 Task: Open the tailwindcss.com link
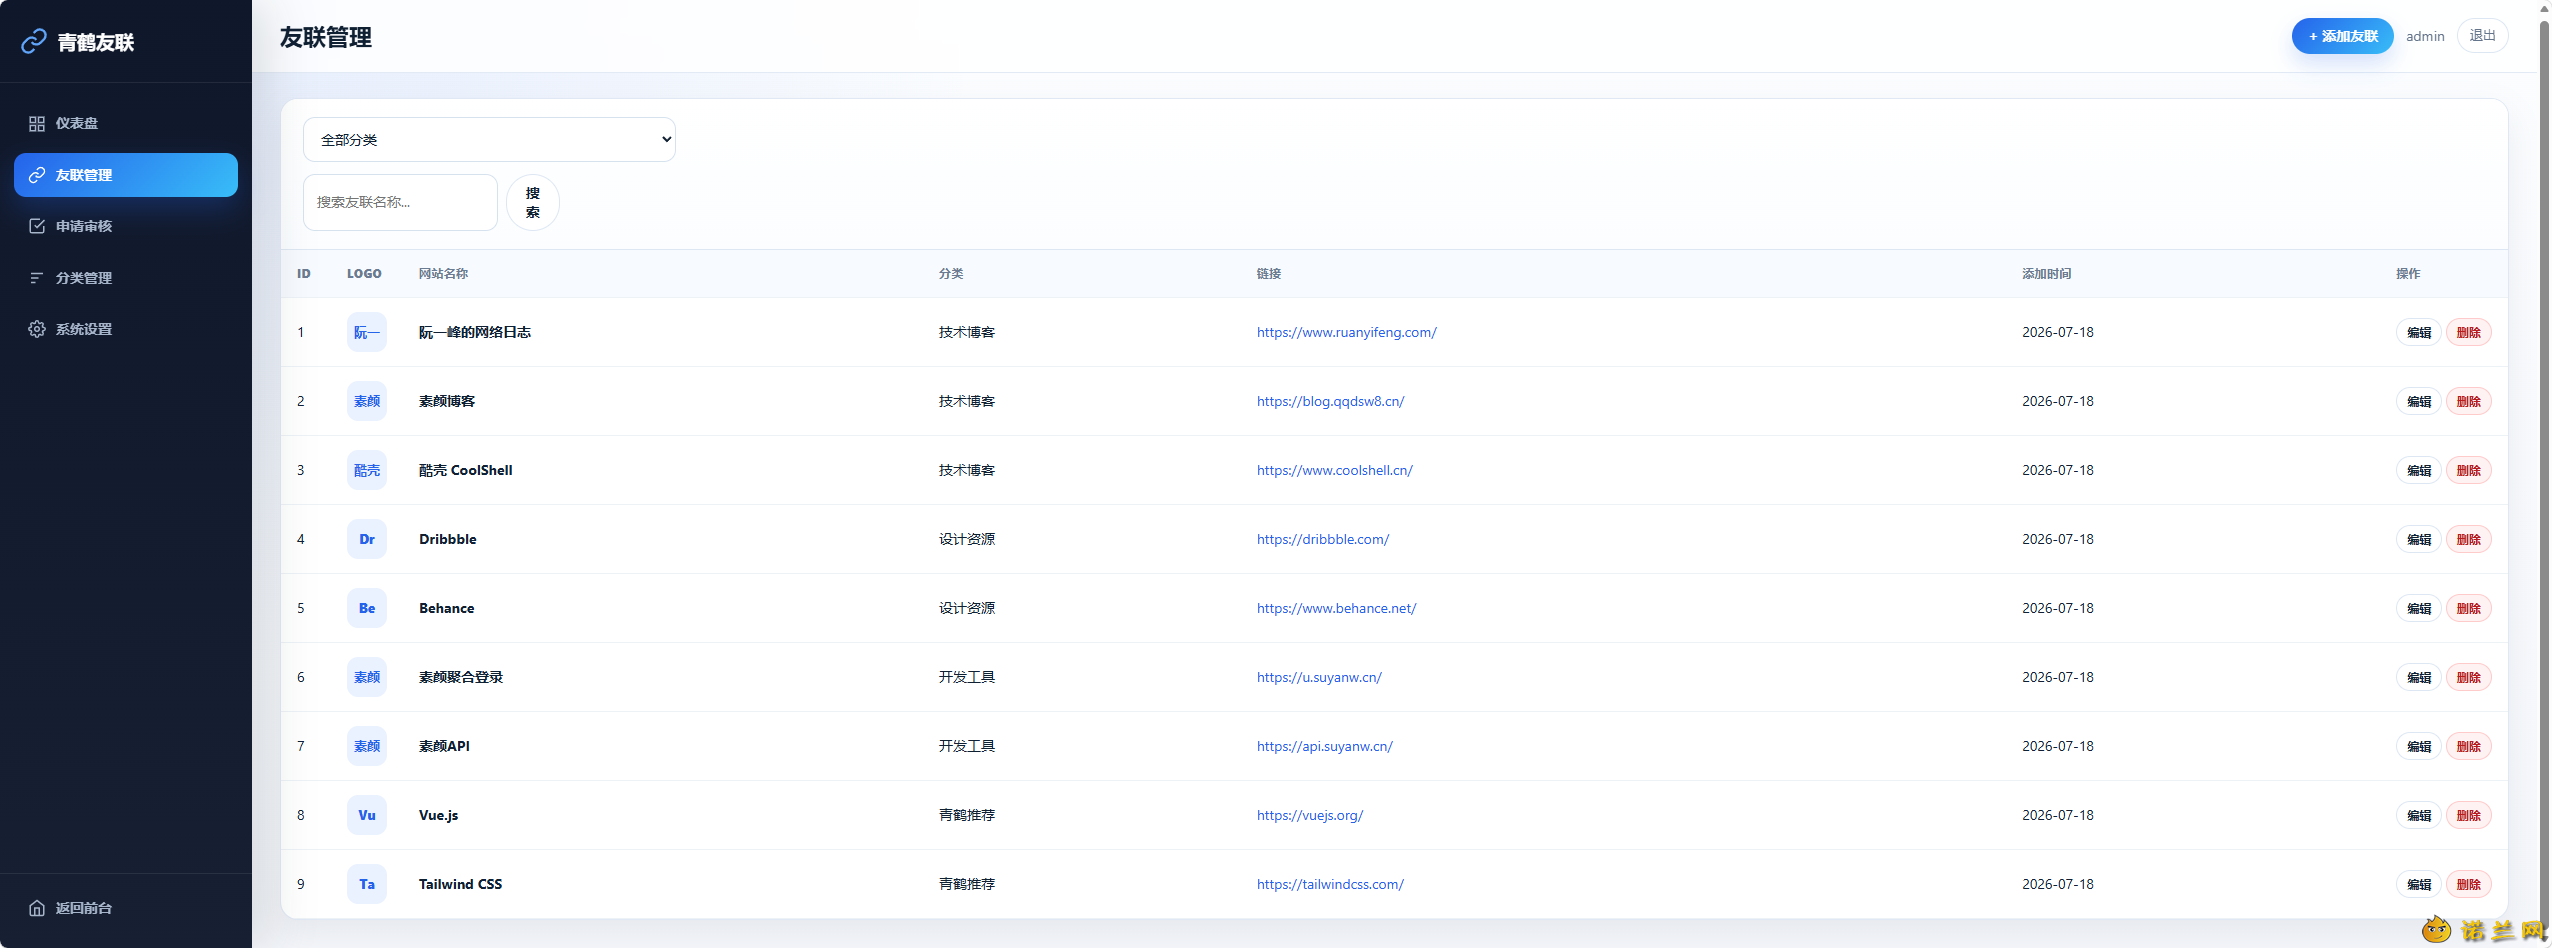tap(1330, 884)
